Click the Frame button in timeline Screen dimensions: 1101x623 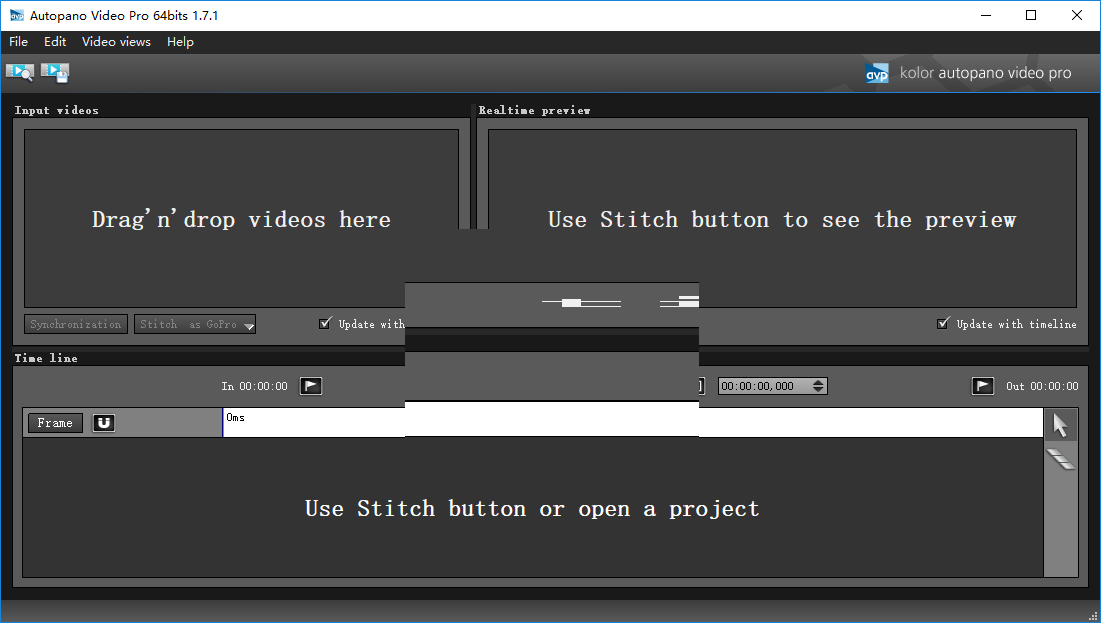coord(55,423)
